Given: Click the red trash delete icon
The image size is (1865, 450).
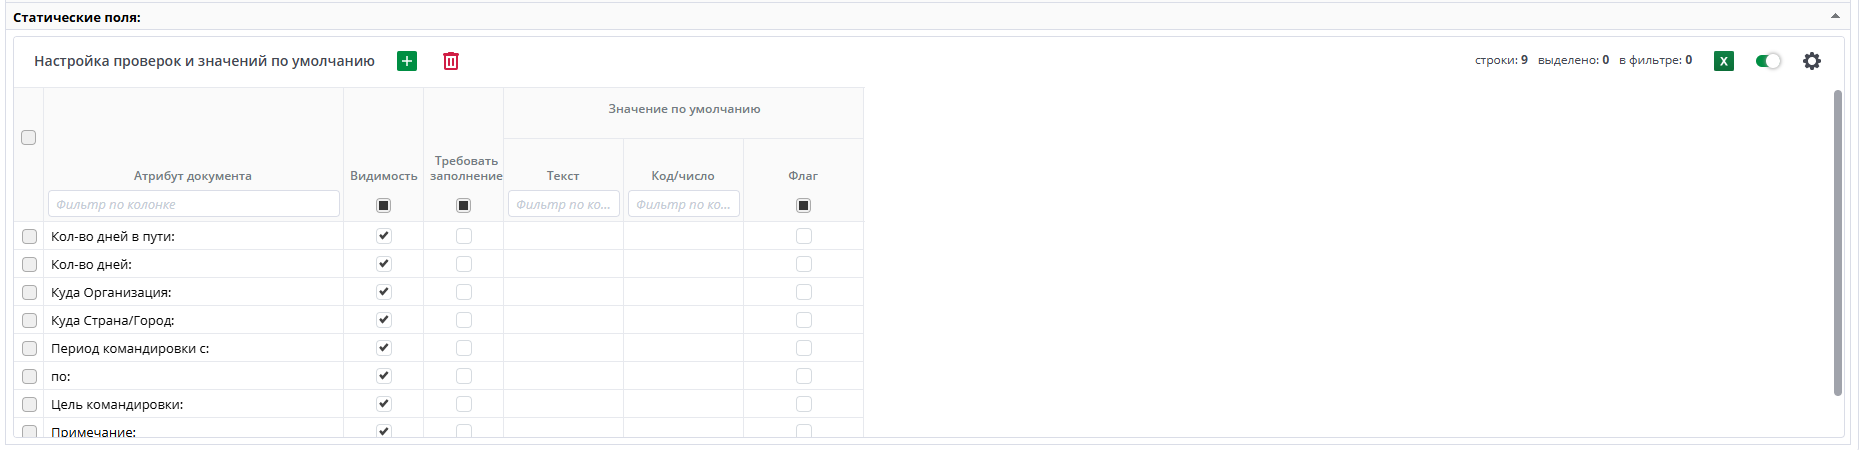Looking at the screenshot, I should [451, 61].
